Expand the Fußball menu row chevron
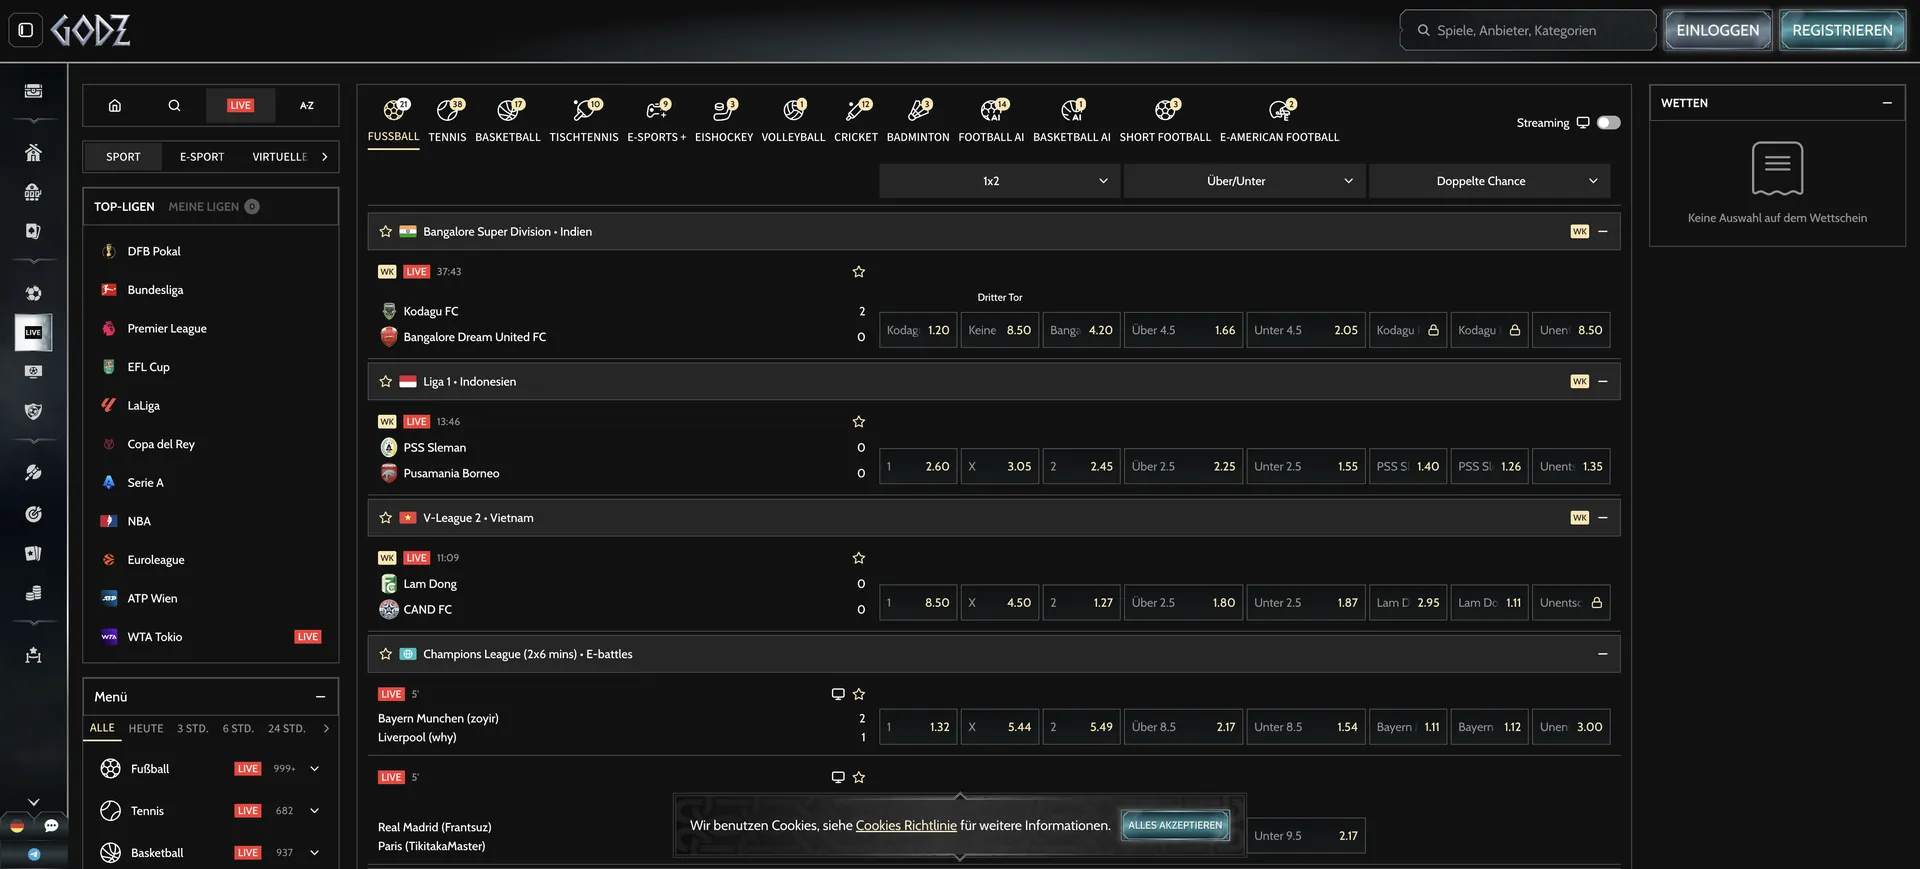 click(314, 769)
